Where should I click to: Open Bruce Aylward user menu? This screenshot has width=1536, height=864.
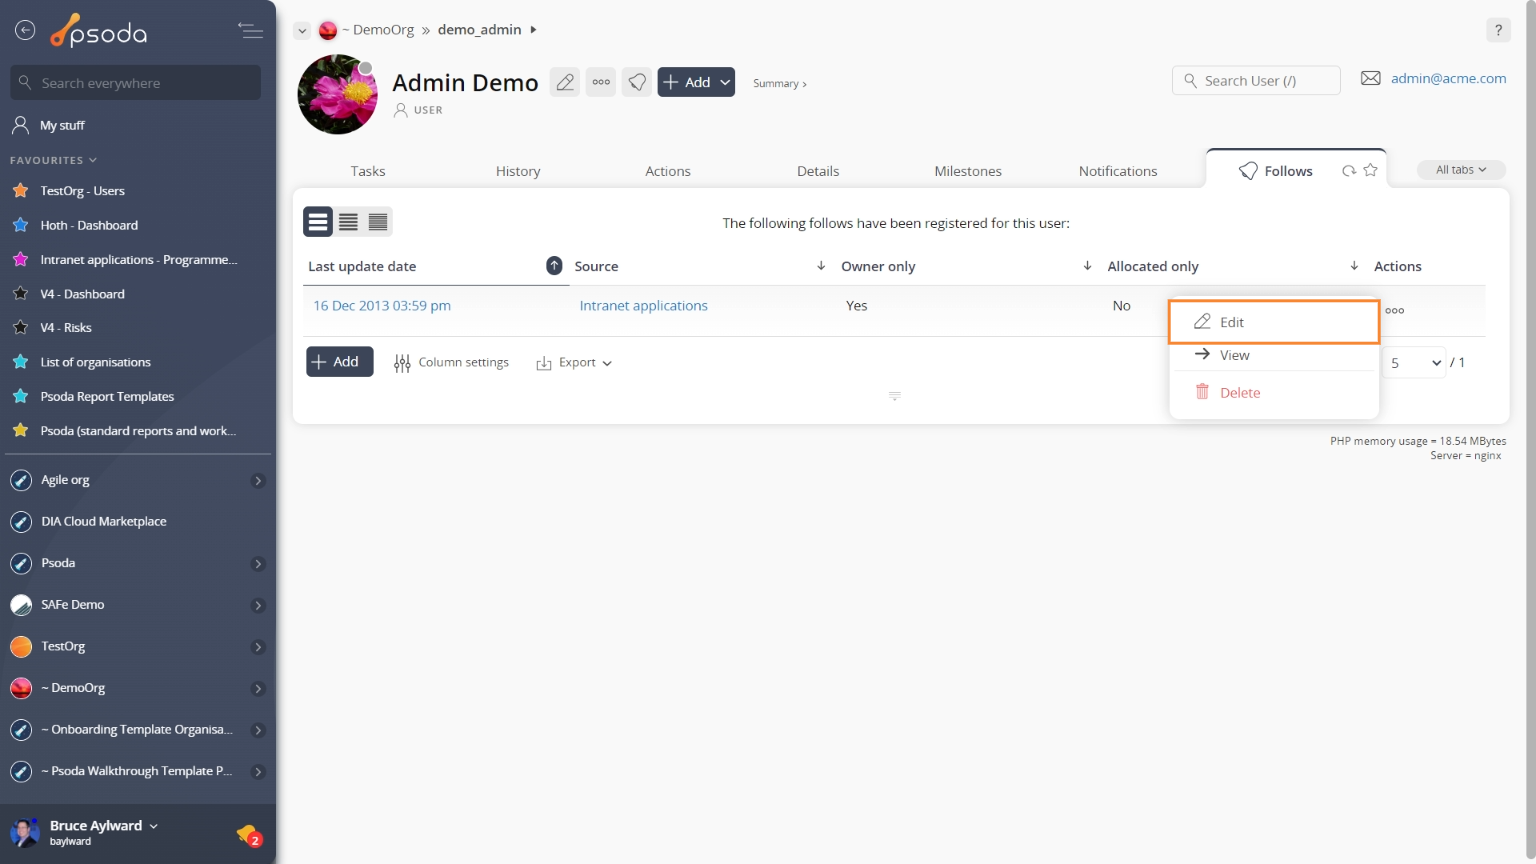point(103,826)
